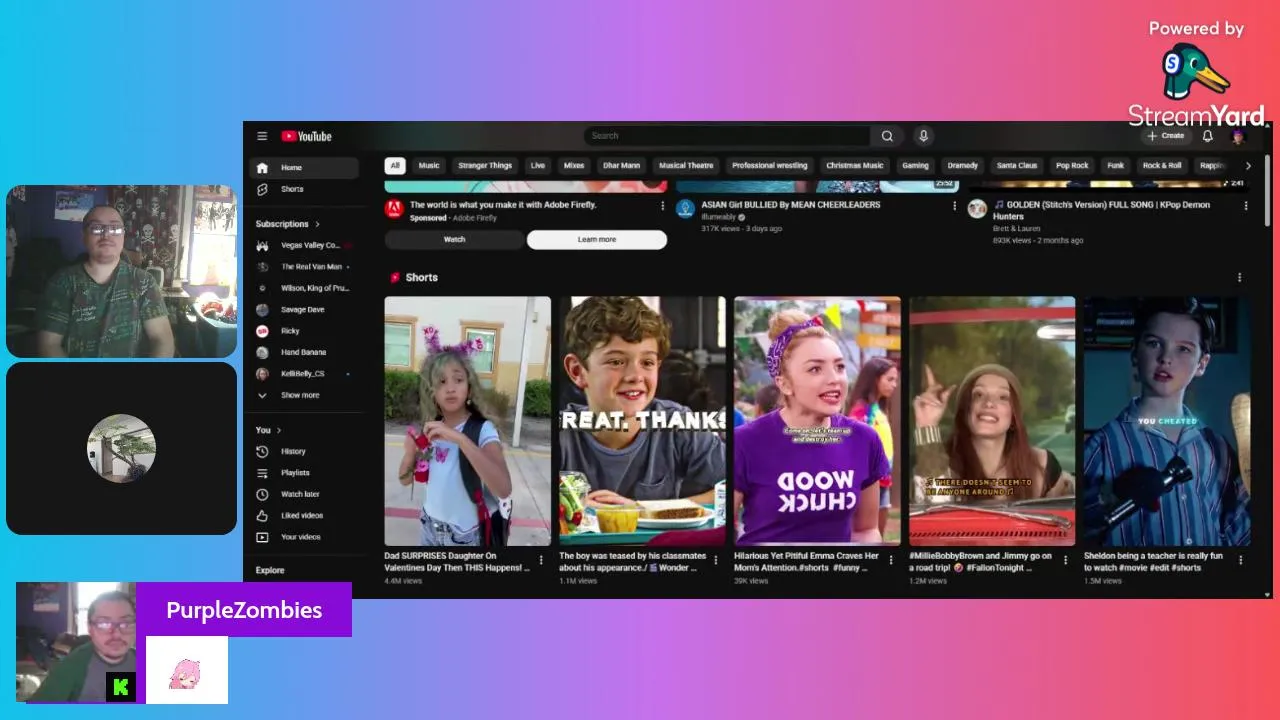Open The Real Van Man channel avatar
Screen dimensions: 1280x720
tap(262, 267)
